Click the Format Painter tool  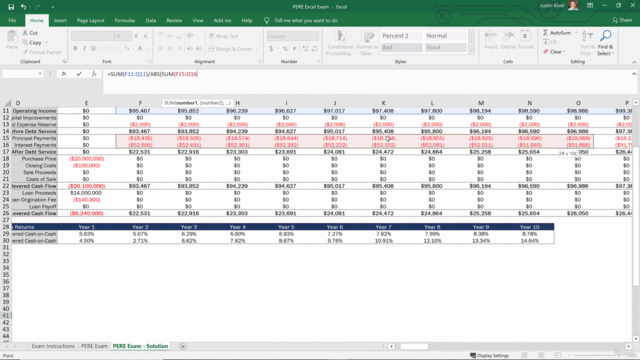click(42, 52)
